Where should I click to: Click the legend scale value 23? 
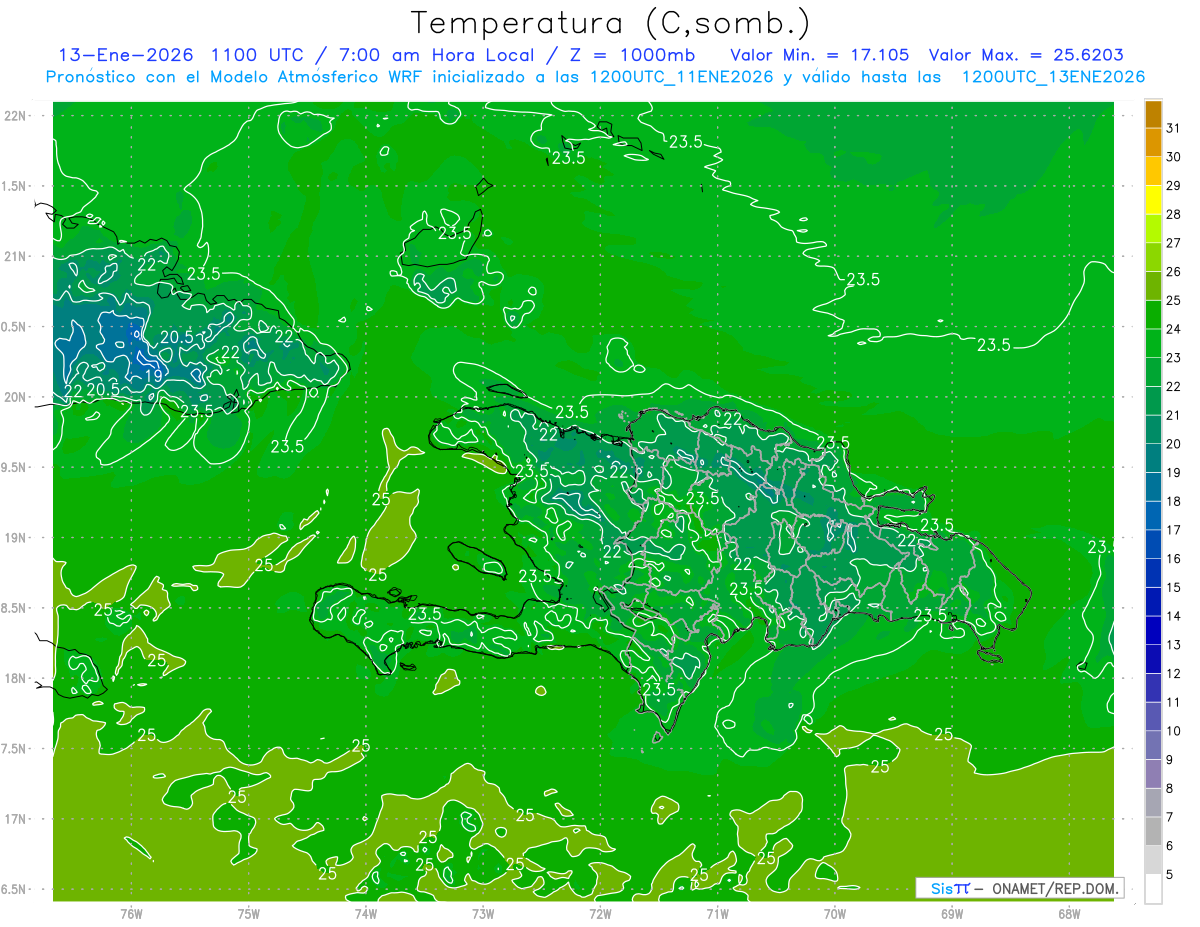tap(1174, 357)
